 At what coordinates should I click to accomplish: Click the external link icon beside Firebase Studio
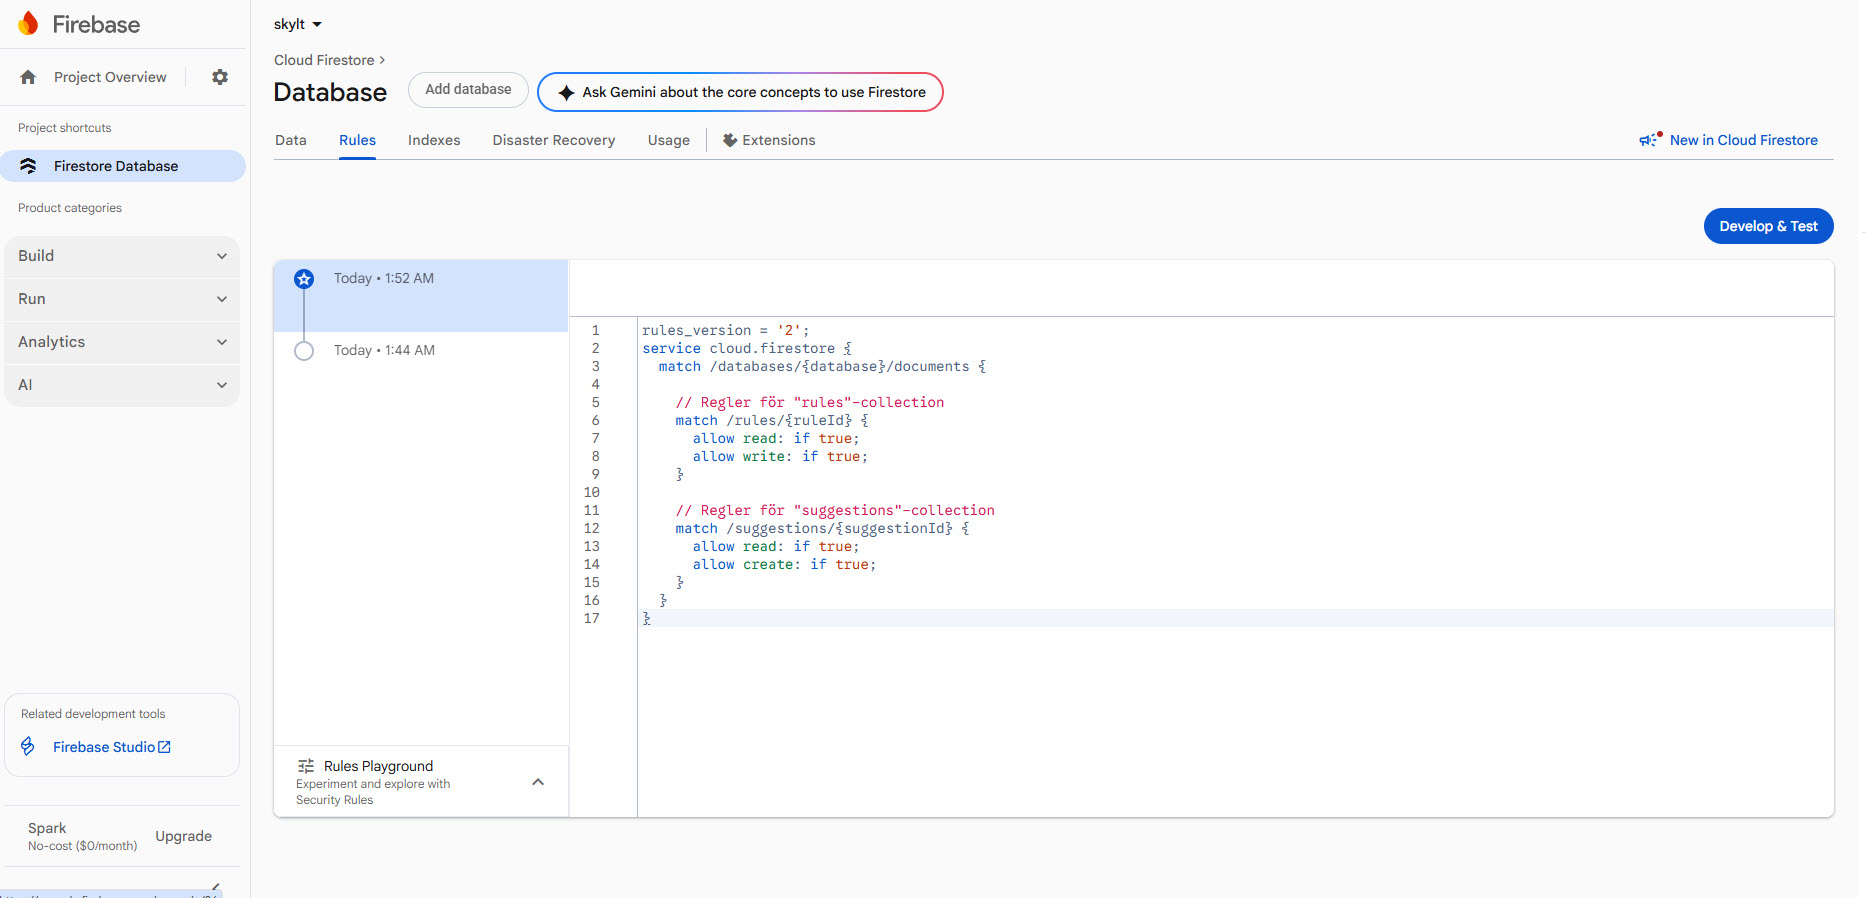pos(165,747)
